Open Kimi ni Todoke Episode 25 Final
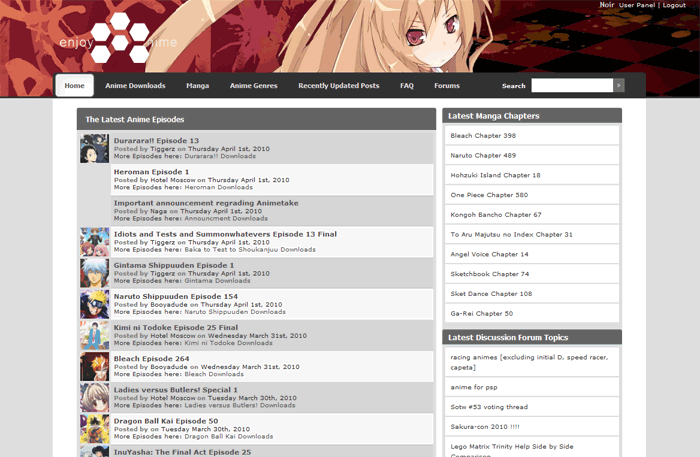Image resolution: width=700 pixels, height=457 pixels. (x=175, y=328)
